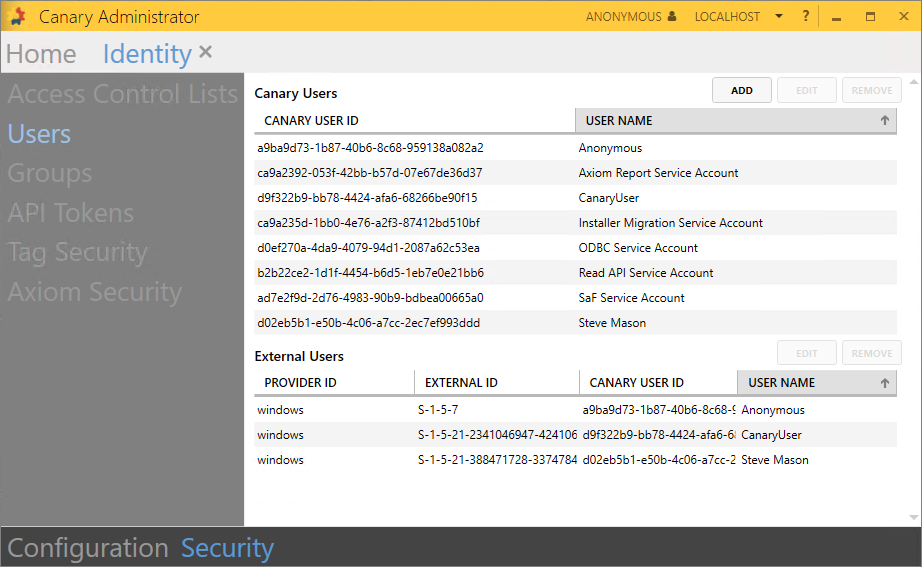Viewport: 922px width, 567px height.
Task: Open Tag Security in the sidebar
Action: pyautogui.click(x=77, y=252)
